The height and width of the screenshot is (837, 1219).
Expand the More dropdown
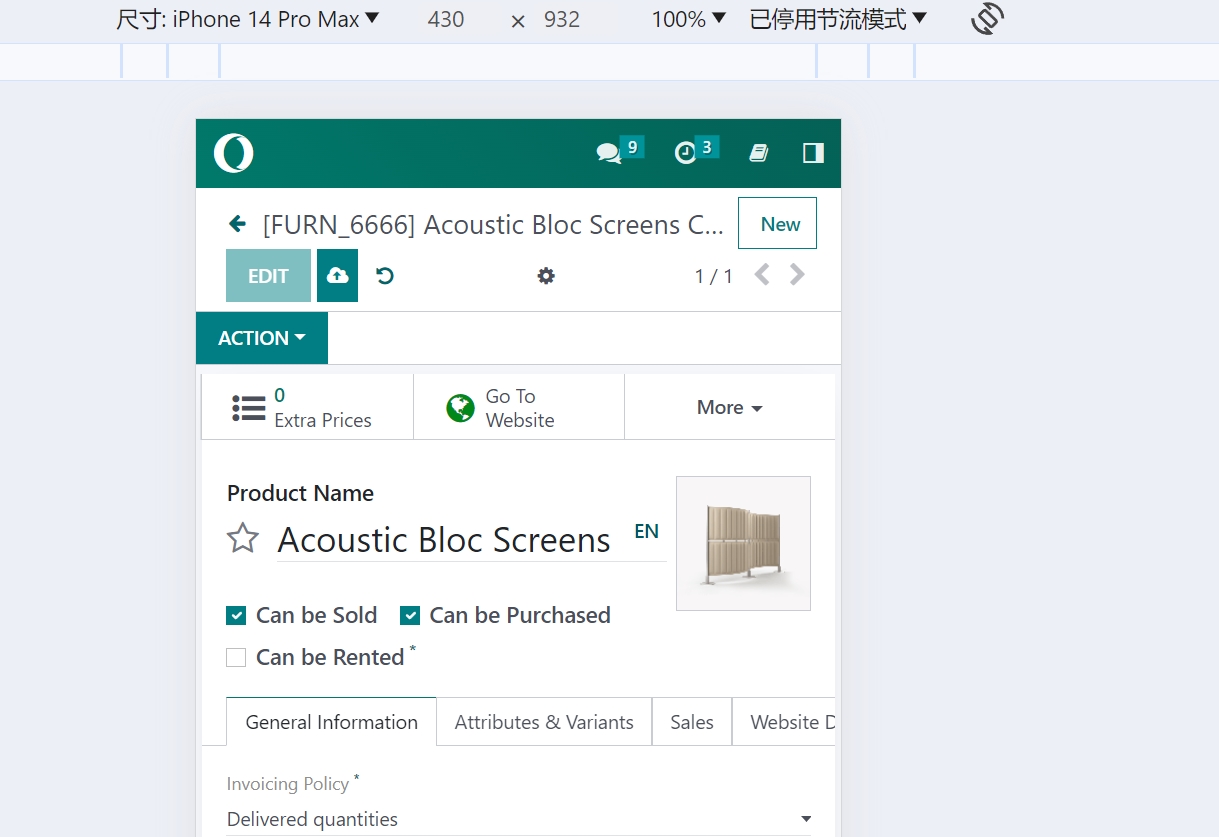[730, 407]
